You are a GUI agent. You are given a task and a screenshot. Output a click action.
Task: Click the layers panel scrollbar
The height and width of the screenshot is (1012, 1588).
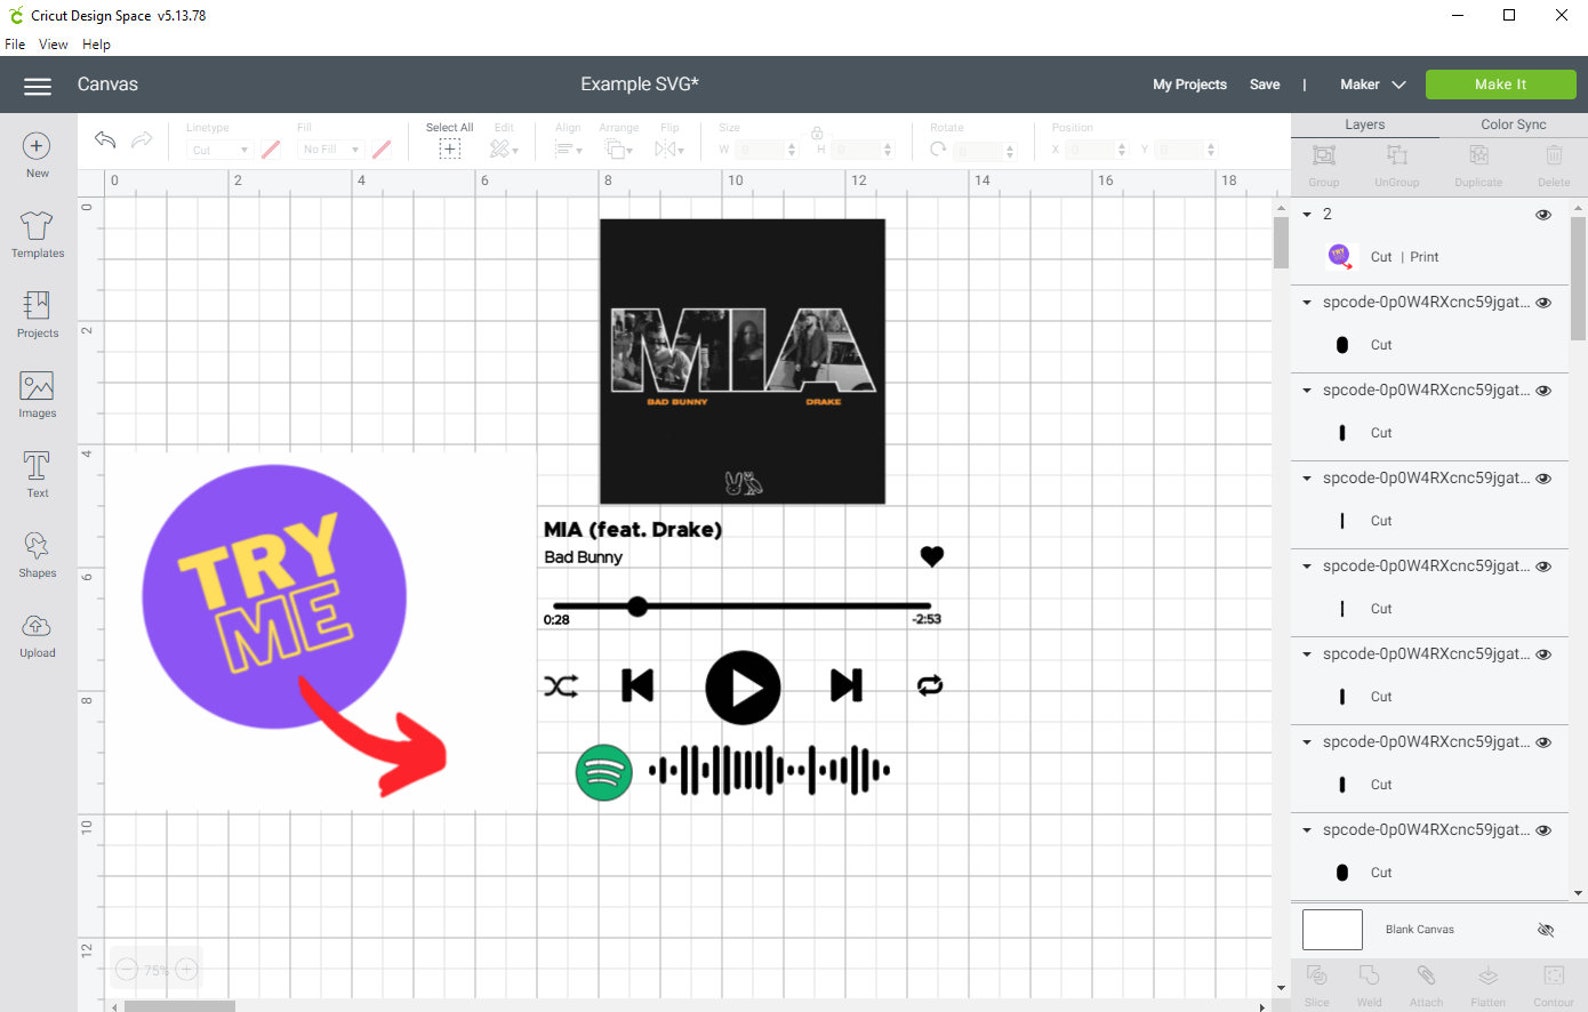click(x=1578, y=280)
